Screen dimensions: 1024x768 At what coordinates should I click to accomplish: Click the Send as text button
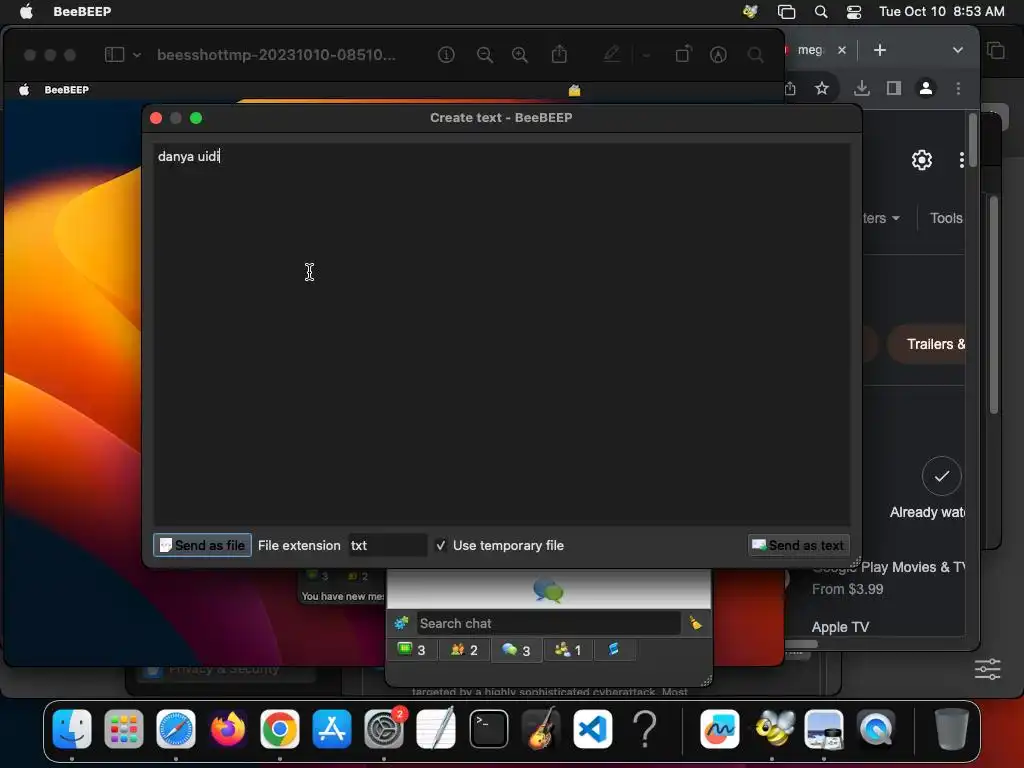click(x=798, y=545)
